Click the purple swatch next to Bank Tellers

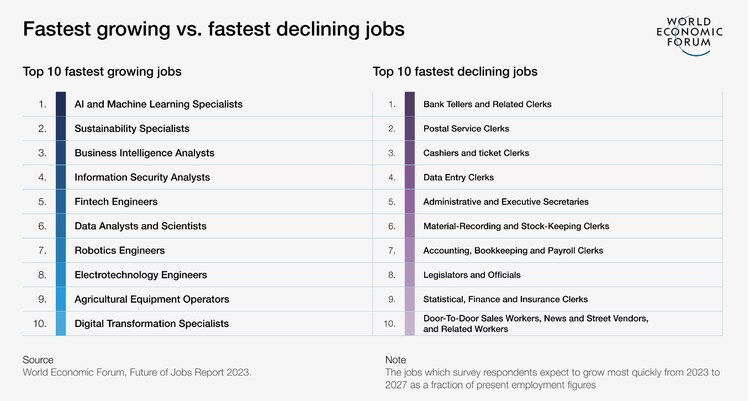click(410, 104)
